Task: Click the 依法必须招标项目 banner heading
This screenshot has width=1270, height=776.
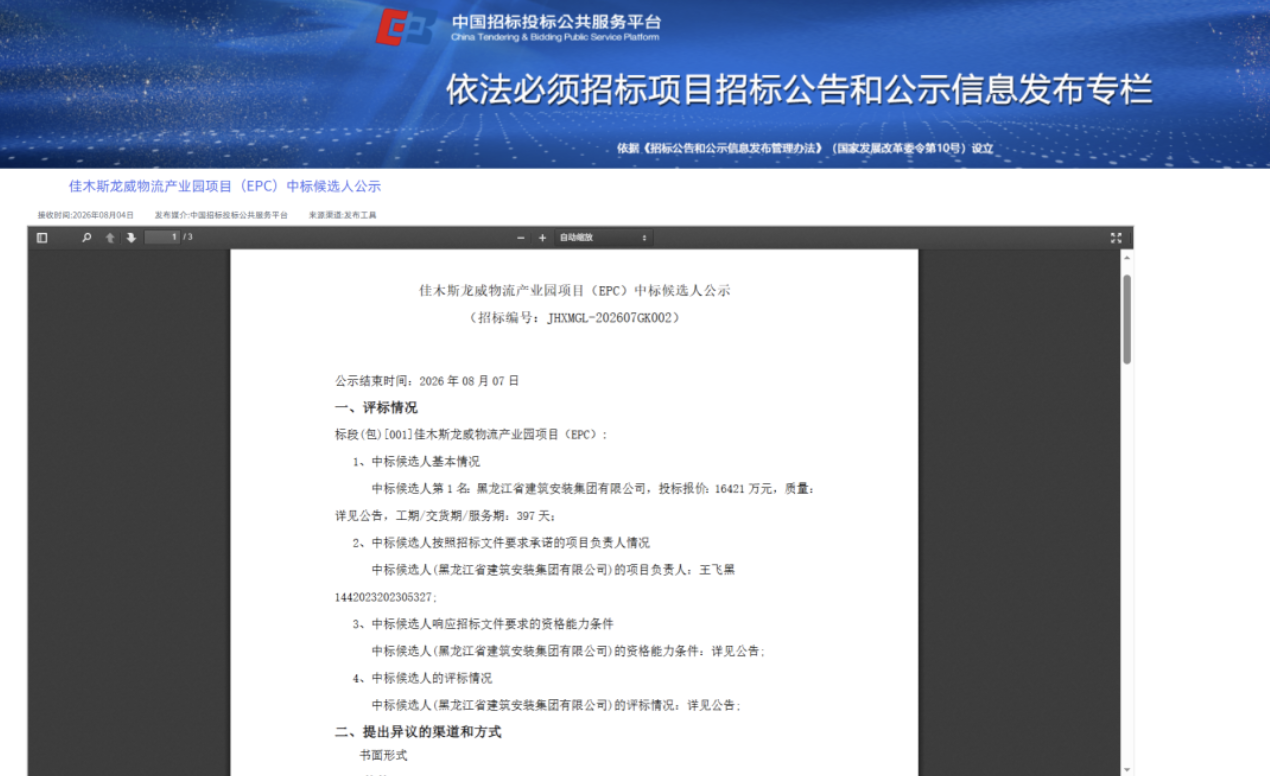Action: (799, 90)
